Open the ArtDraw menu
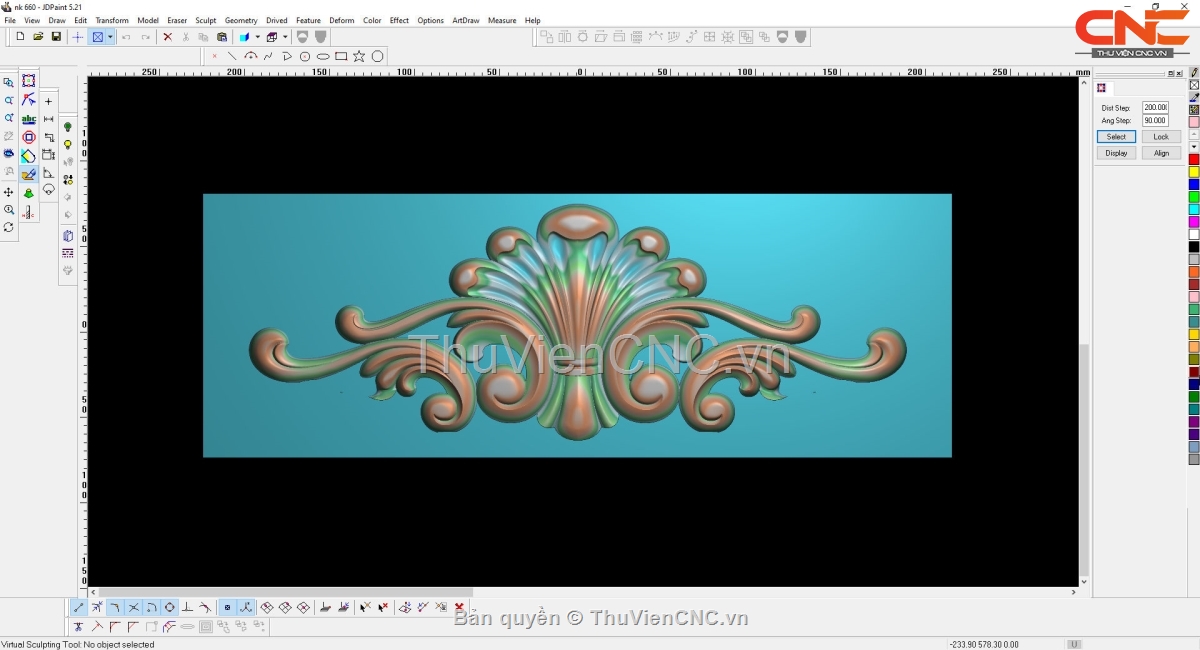Image resolution: width=1200 pixels, height=650 pixels. pyautogui.click(x=466, y=20)
